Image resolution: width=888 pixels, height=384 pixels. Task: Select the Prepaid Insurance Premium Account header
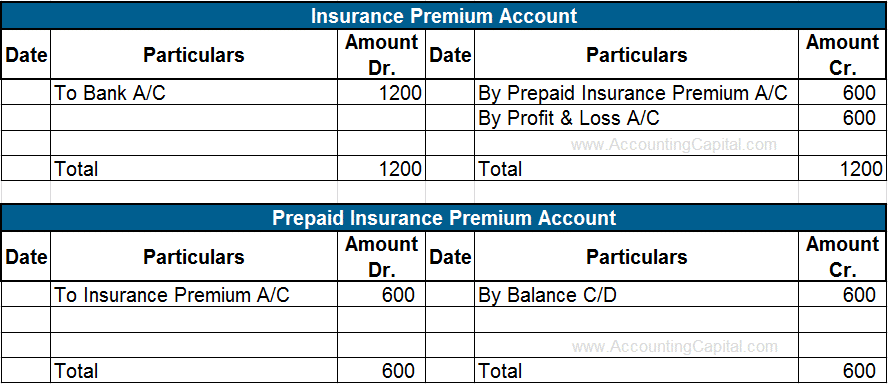point(444,217)
